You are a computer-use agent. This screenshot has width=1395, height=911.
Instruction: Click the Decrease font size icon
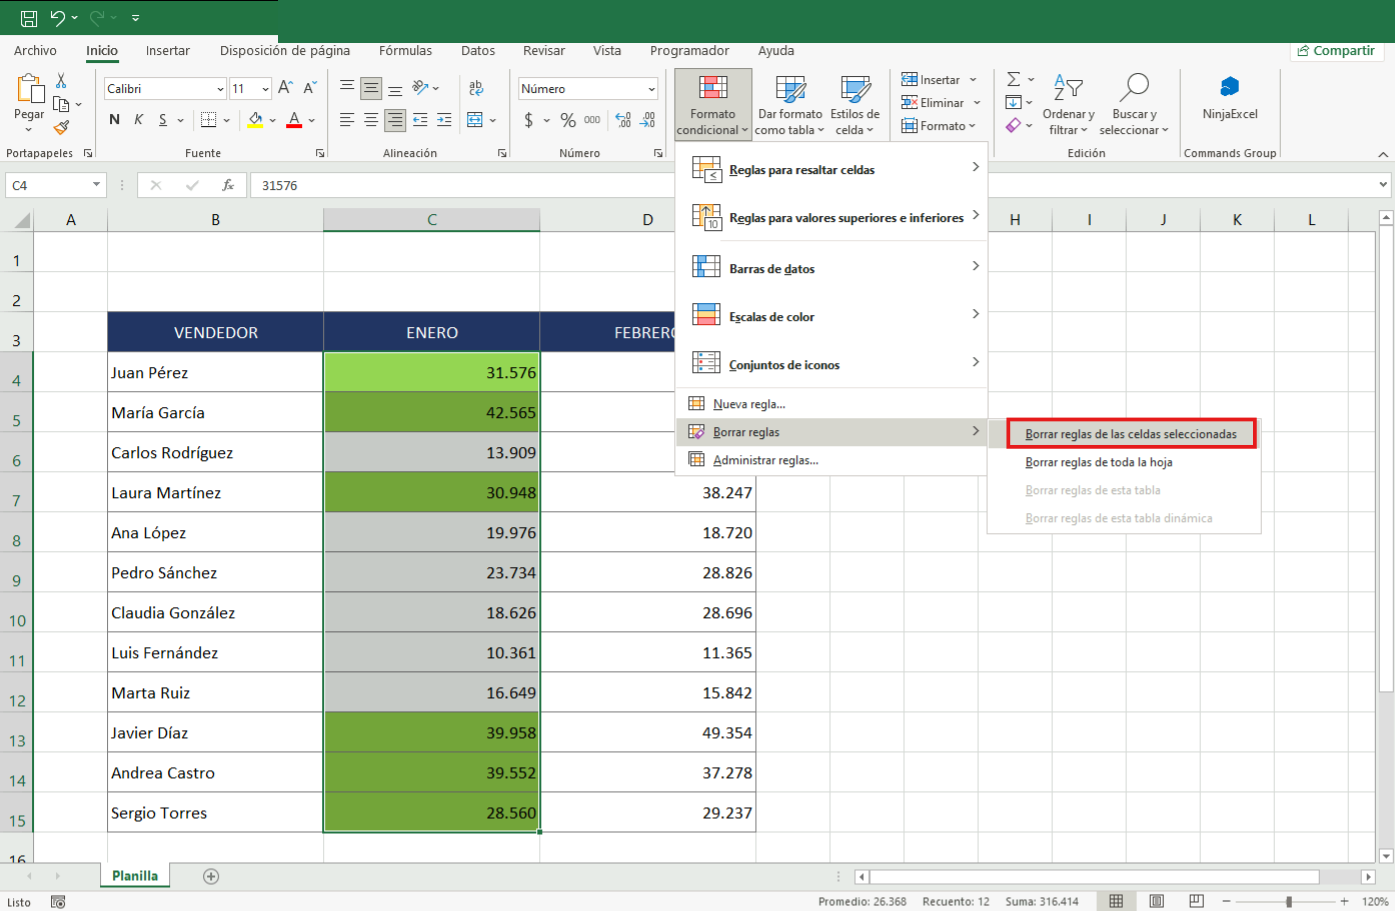point(310,88)
